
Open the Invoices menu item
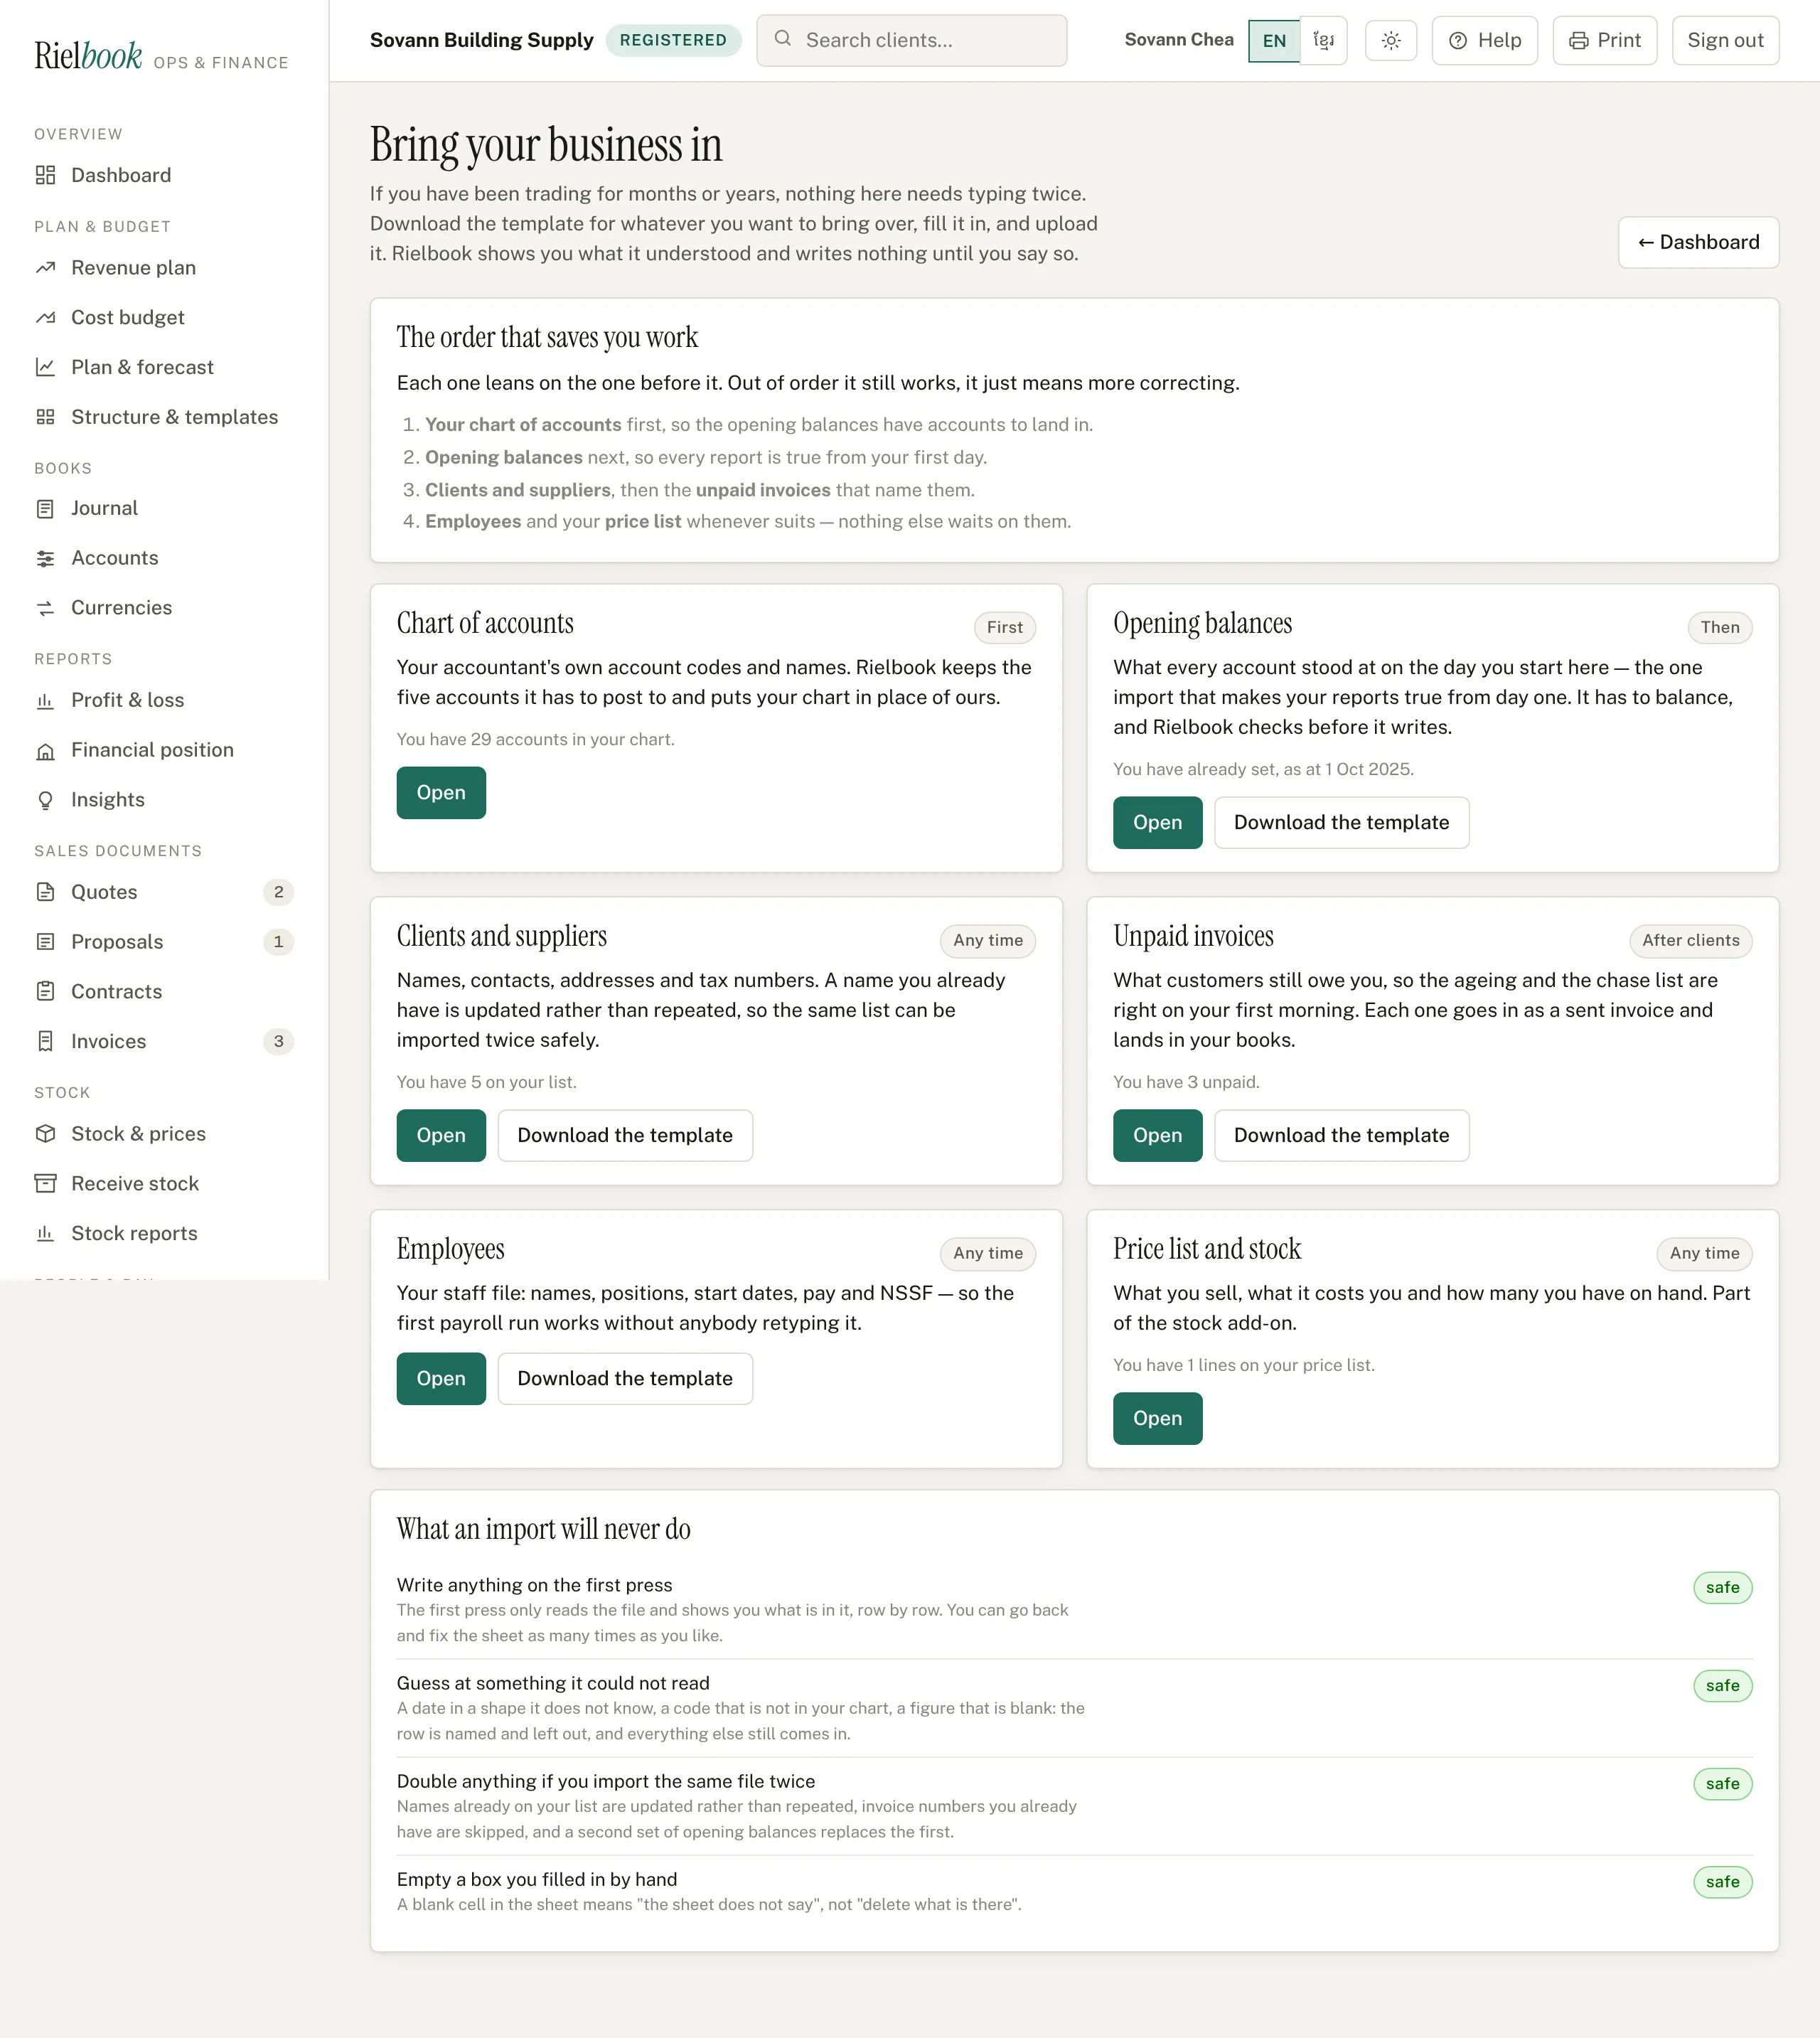click(x=164, y=1042)
